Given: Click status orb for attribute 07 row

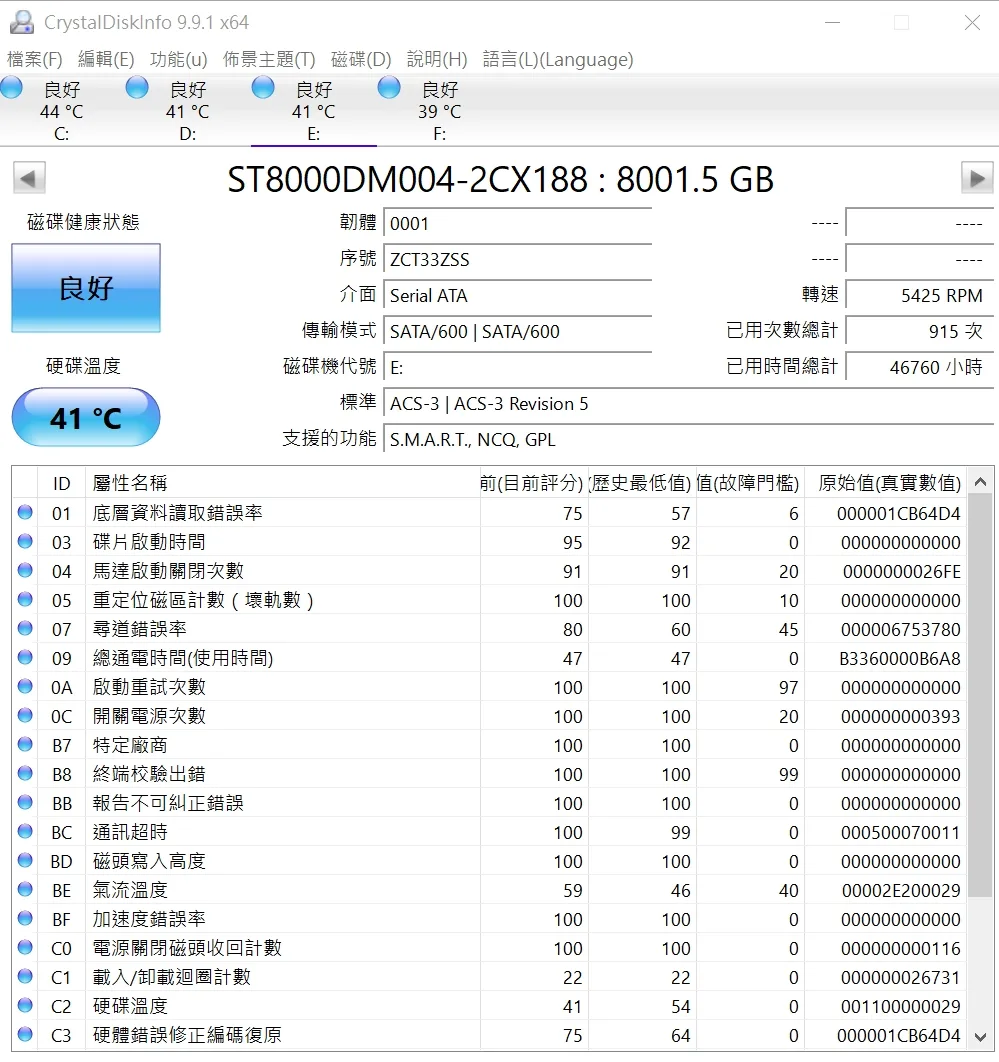Looking at the screenshot, I should (x=25, y=628).
